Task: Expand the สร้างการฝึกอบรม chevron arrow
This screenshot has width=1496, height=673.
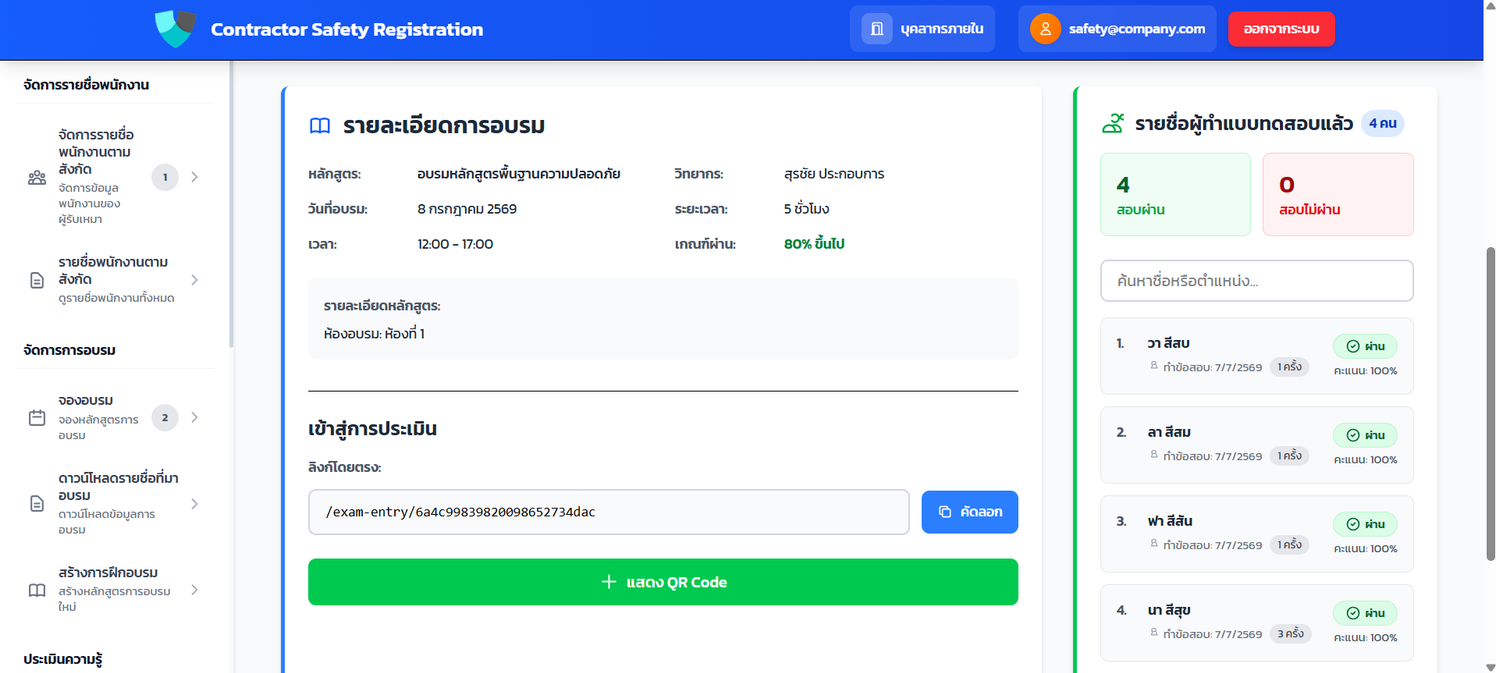Action: pos(194,590)
